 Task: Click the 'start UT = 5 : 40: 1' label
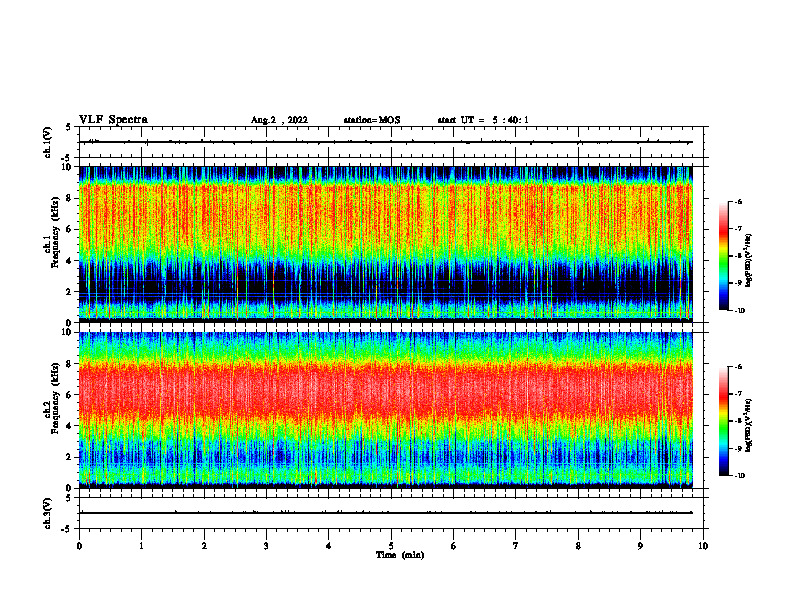click(483, 120)
